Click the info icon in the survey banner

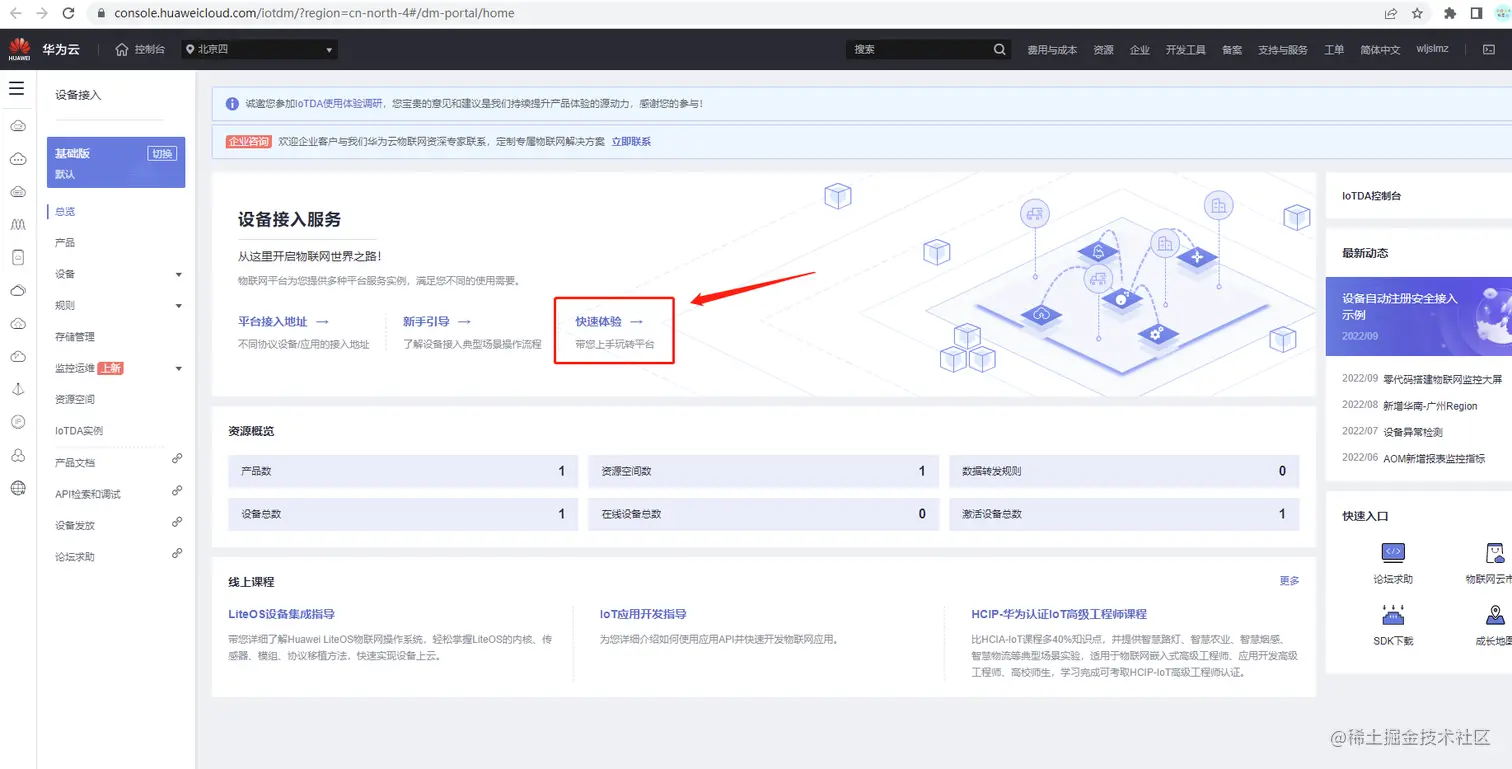point(232,103)
